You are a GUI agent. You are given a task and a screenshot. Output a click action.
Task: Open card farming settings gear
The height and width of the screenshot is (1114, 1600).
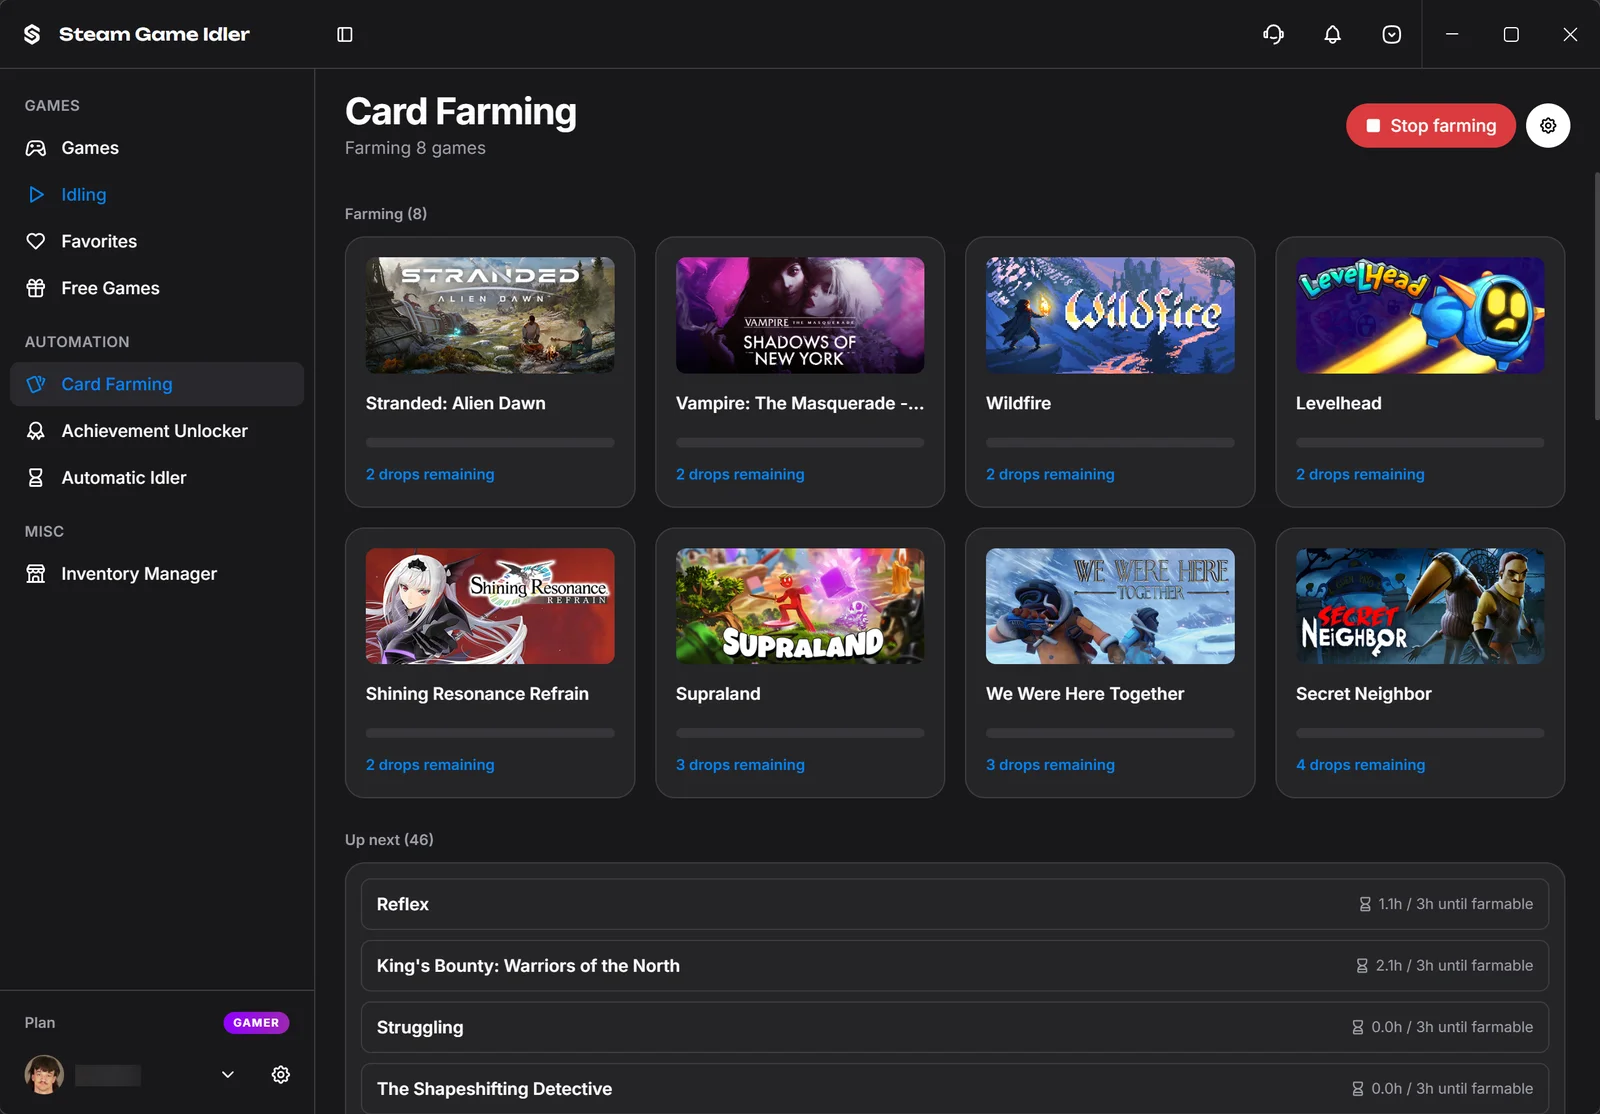1548,126
